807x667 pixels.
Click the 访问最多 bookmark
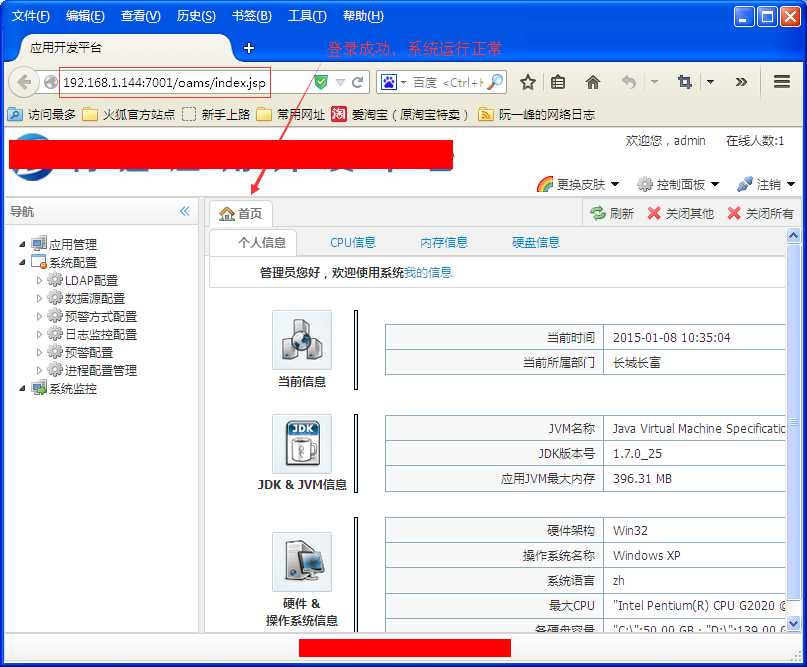[x=42, y=114]
